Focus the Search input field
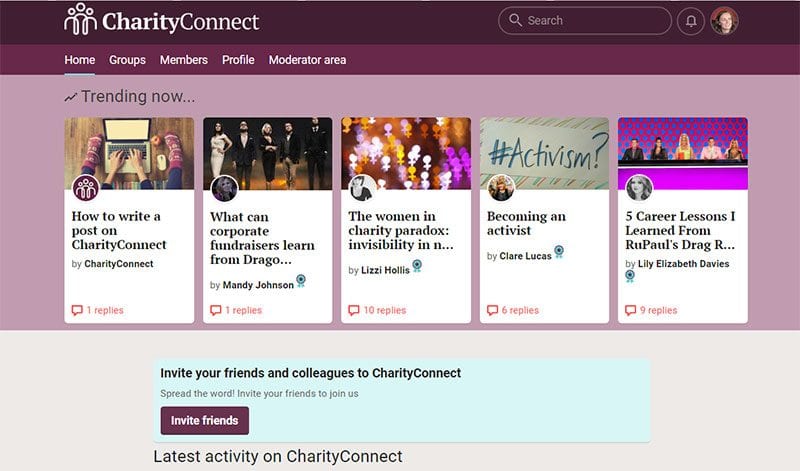The width and height of the screenshot is (800, 471). [x=590, y=21]
